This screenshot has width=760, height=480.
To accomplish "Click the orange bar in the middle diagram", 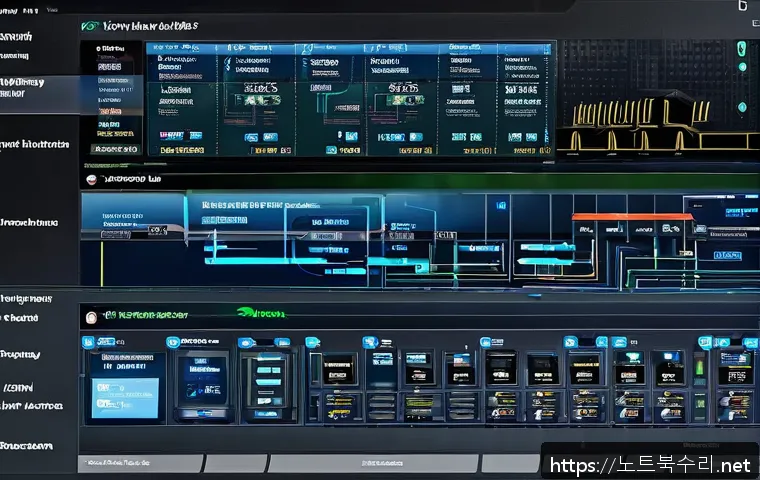I will point(631,216).
